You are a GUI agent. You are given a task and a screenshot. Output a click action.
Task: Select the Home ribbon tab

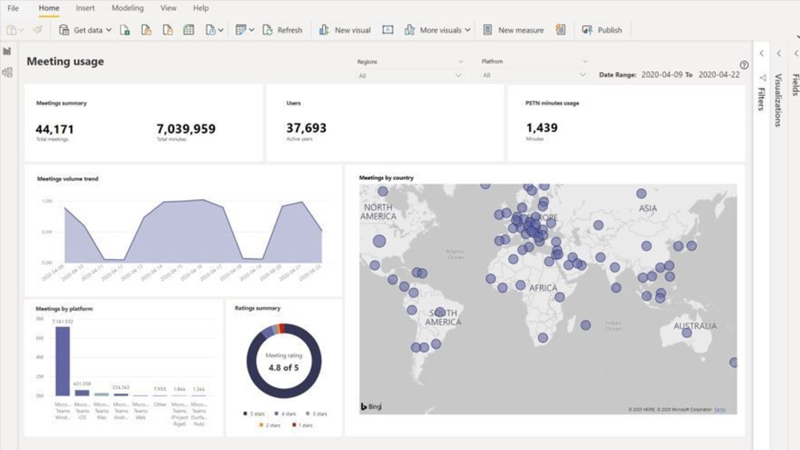click(x=49, y=8)
